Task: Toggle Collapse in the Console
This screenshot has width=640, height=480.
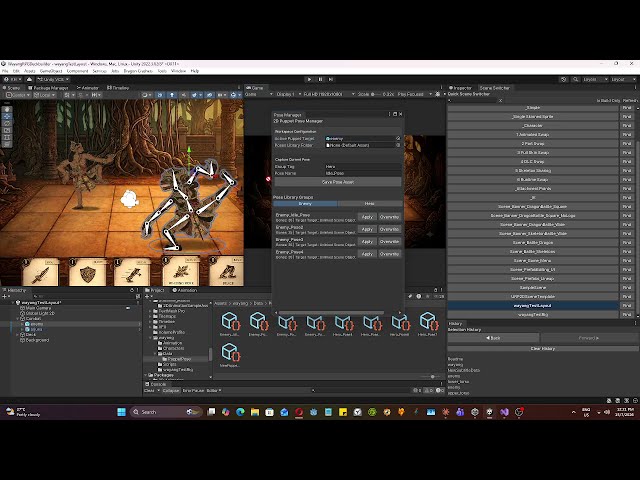Action: coord(171,391)
